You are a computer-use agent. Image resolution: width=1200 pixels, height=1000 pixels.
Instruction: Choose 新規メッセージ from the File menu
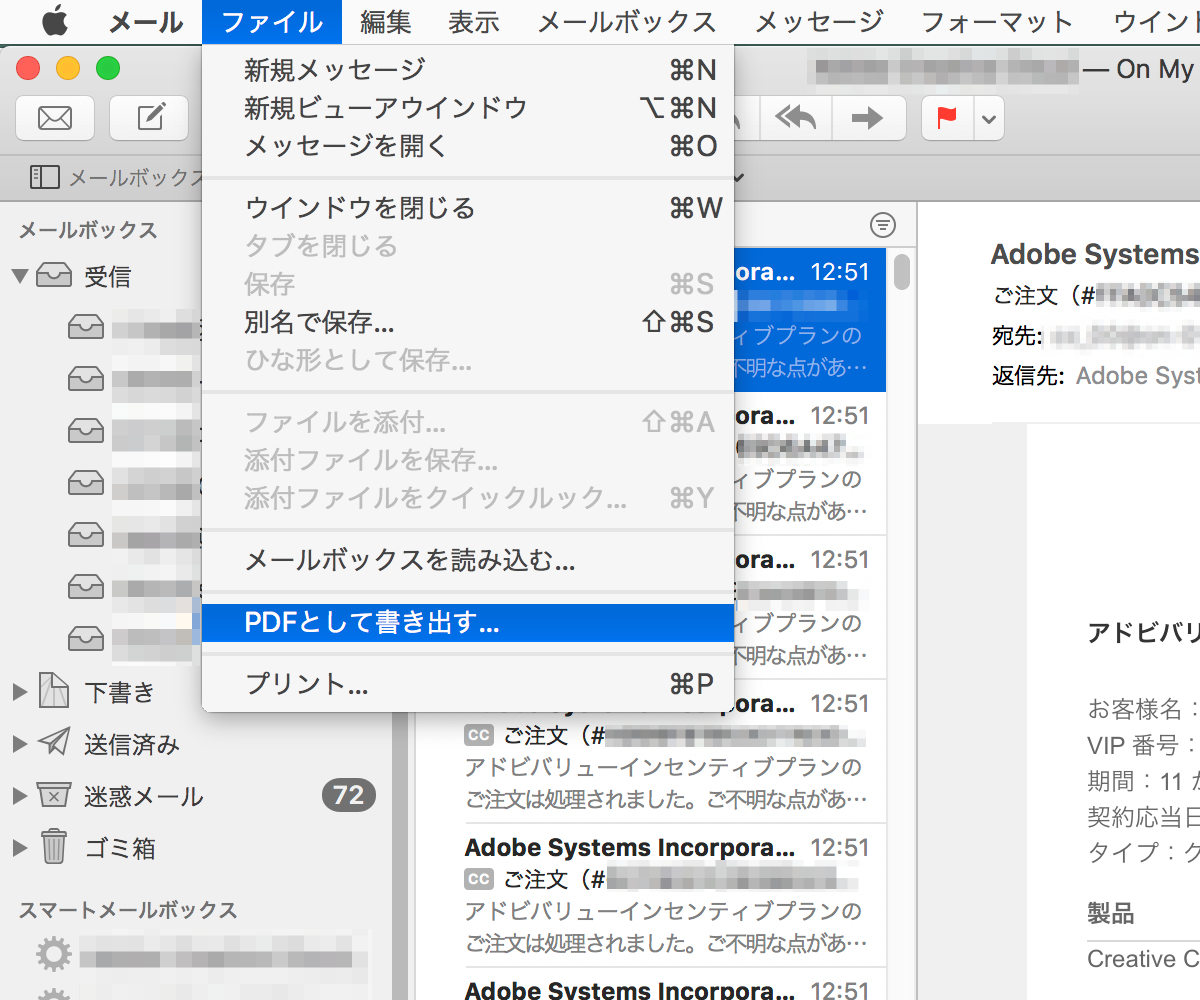(468, 69)
